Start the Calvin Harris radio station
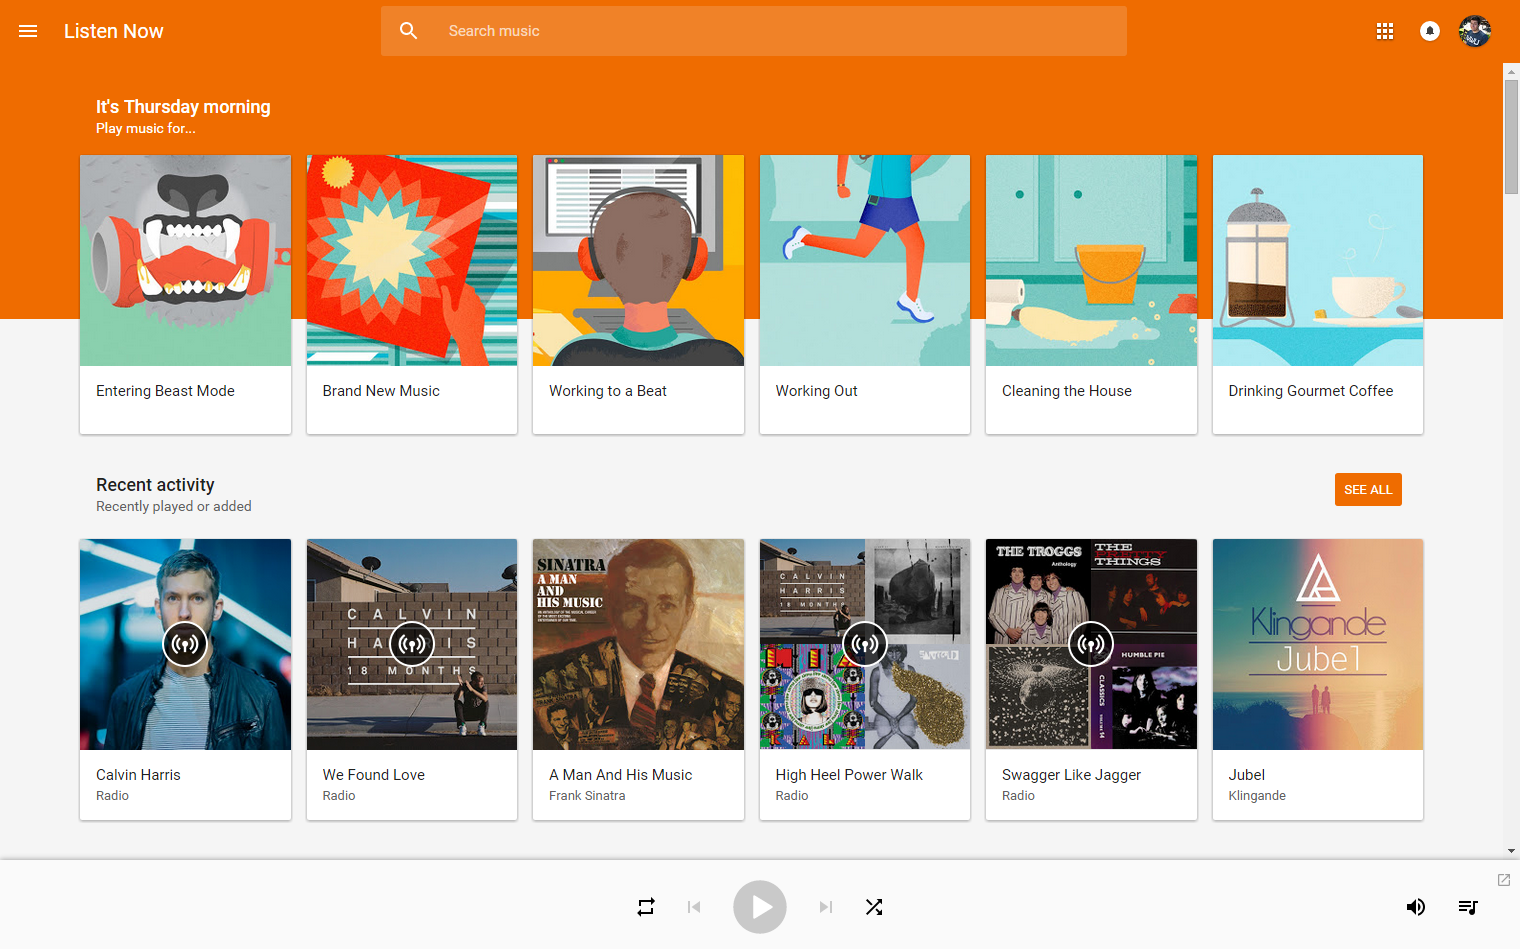The height and width of the screenshot is (949, 1520). [185, 644]
